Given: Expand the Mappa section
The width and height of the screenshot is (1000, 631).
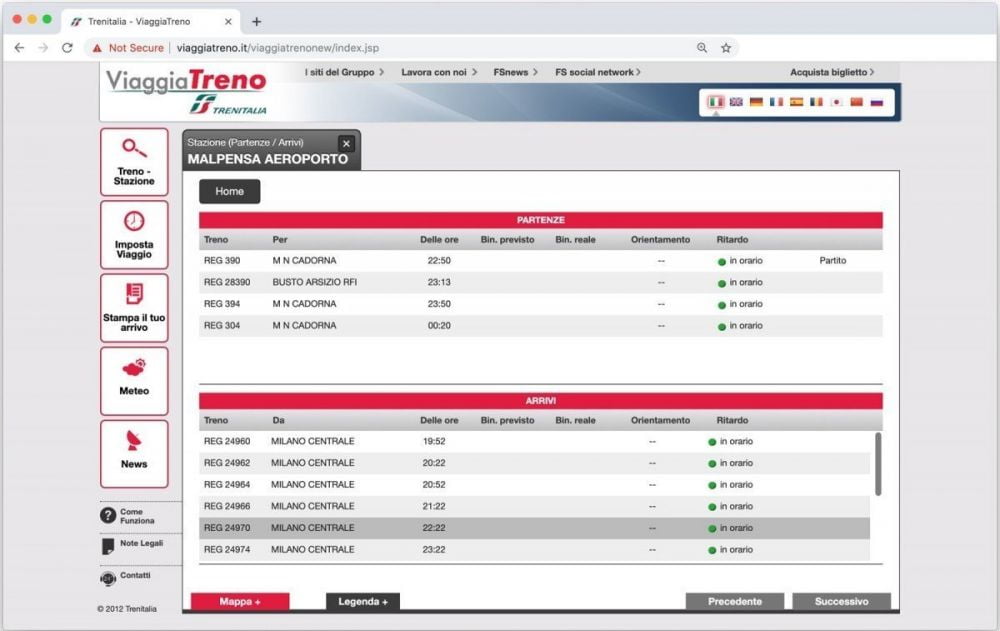Looking at the screenshot, I should pyautogui.click(x=242, y=601).
